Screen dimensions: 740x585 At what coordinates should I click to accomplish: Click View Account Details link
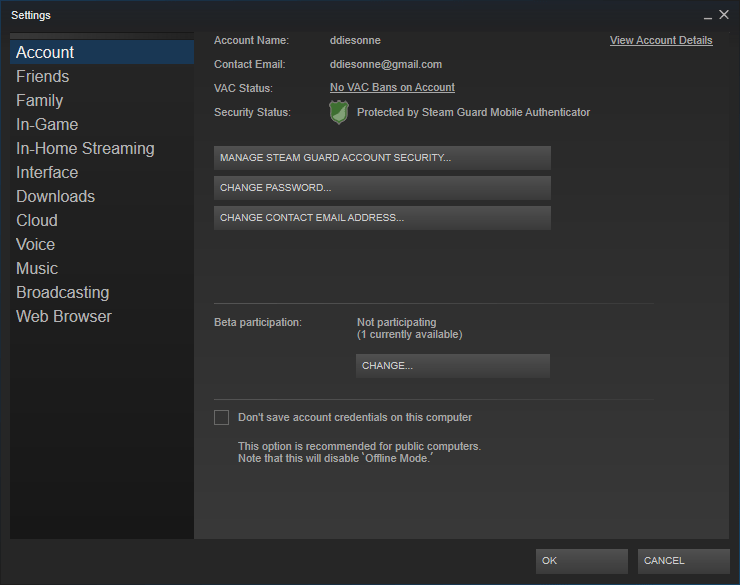(661, 41)
